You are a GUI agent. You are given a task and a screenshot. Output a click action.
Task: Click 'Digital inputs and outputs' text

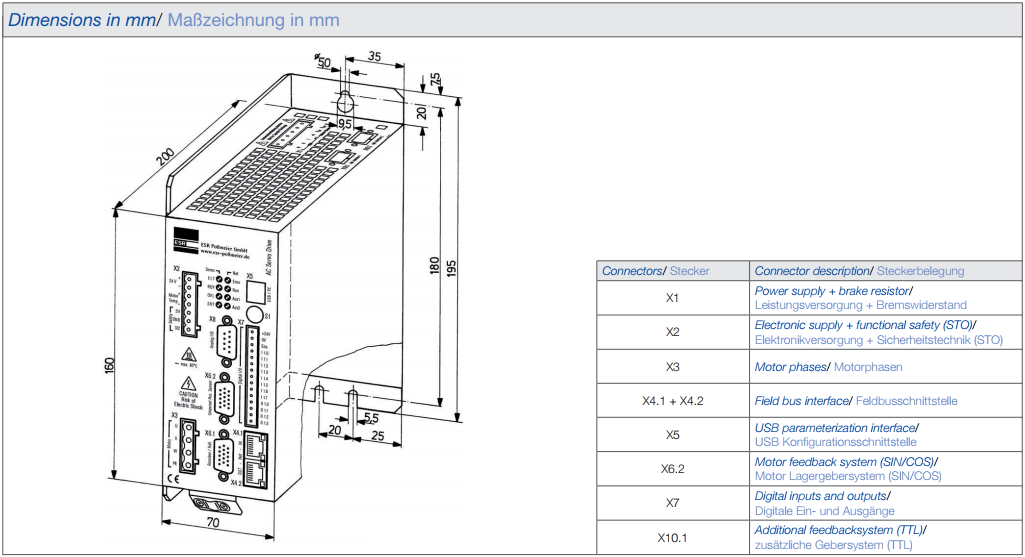(x=820, y=496)
